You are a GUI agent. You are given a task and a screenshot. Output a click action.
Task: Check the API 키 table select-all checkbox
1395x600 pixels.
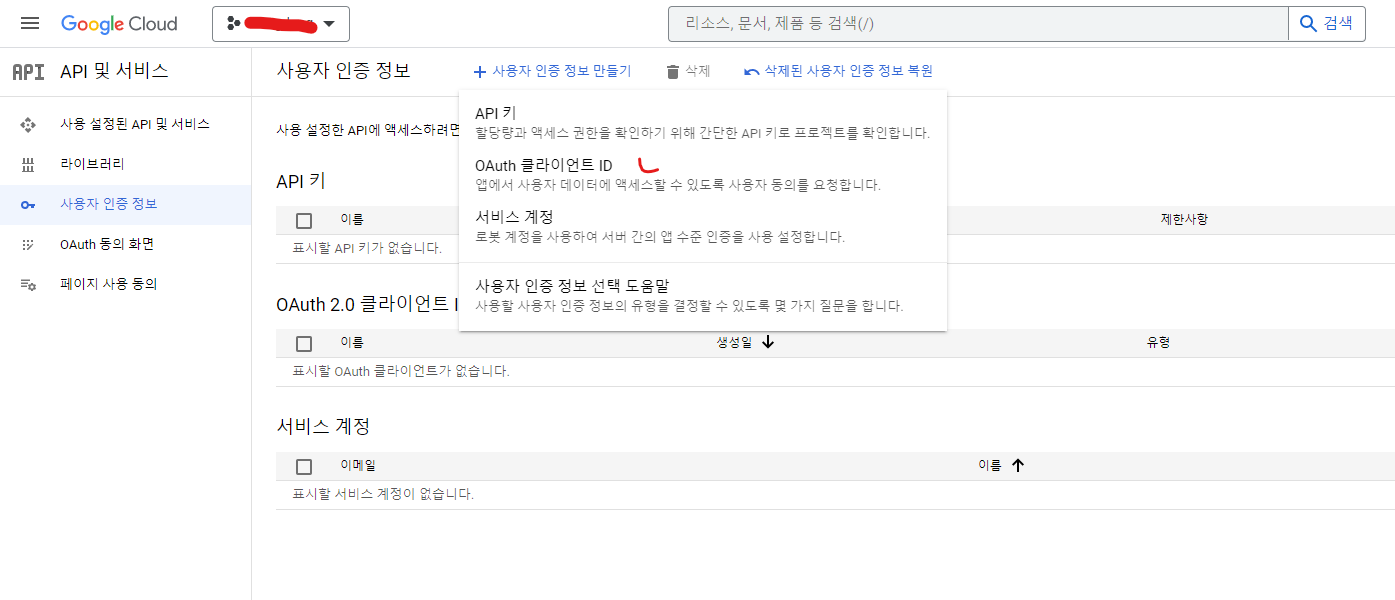click(x=304, y=220)
